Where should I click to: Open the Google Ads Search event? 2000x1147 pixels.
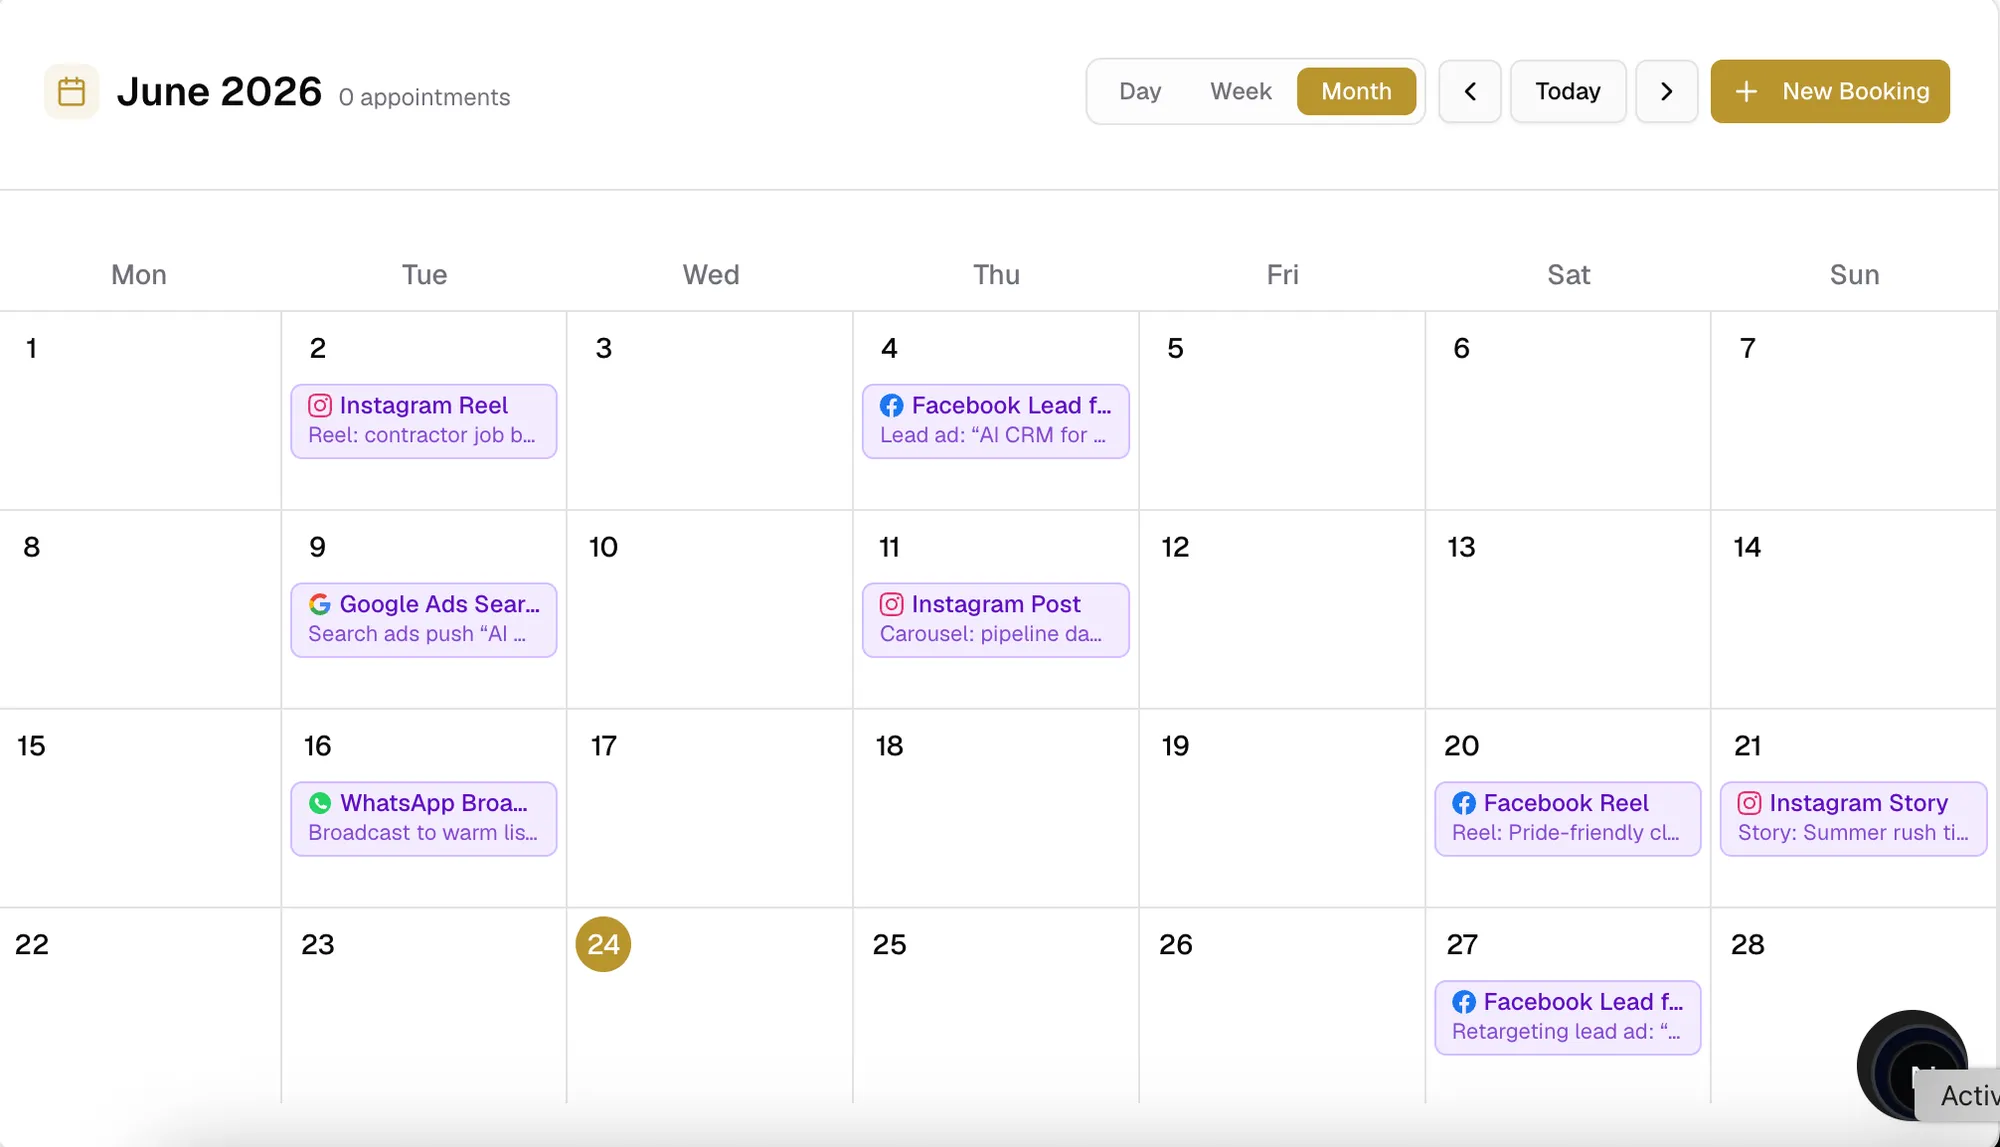coord(424,620)
